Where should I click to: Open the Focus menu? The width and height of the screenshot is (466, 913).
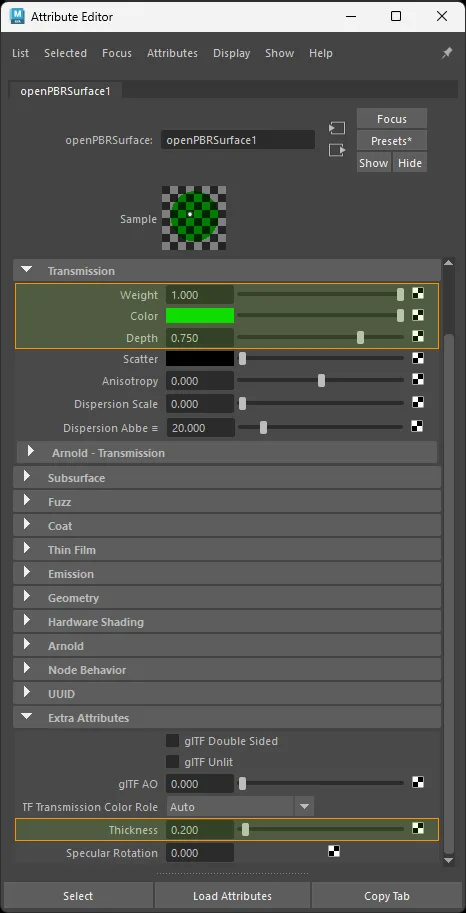point(116,53)
